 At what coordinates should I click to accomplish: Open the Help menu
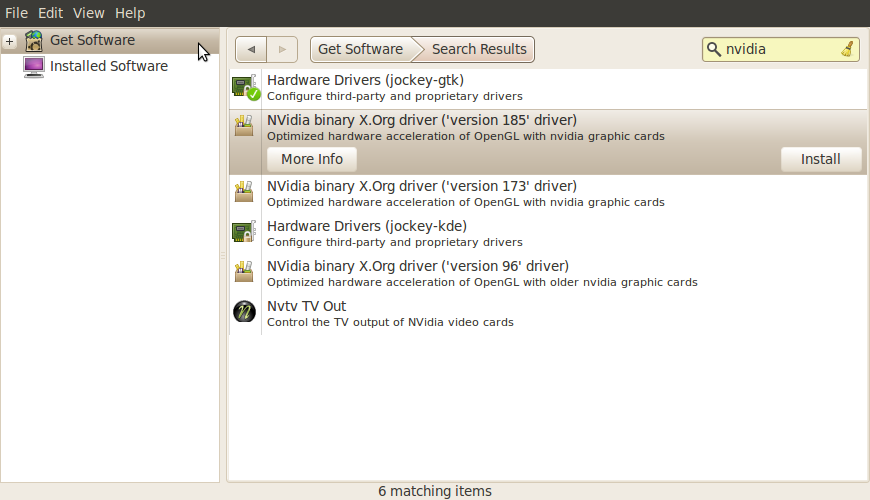[x=130, y=13]
